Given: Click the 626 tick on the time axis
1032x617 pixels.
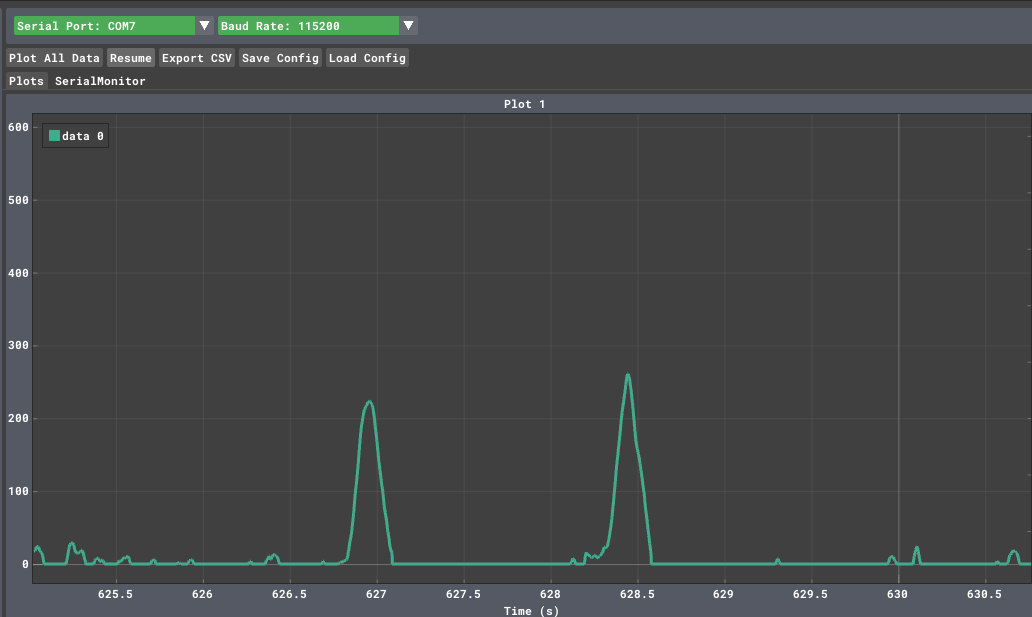Looking at the screenshot, I should pos(203,594).
